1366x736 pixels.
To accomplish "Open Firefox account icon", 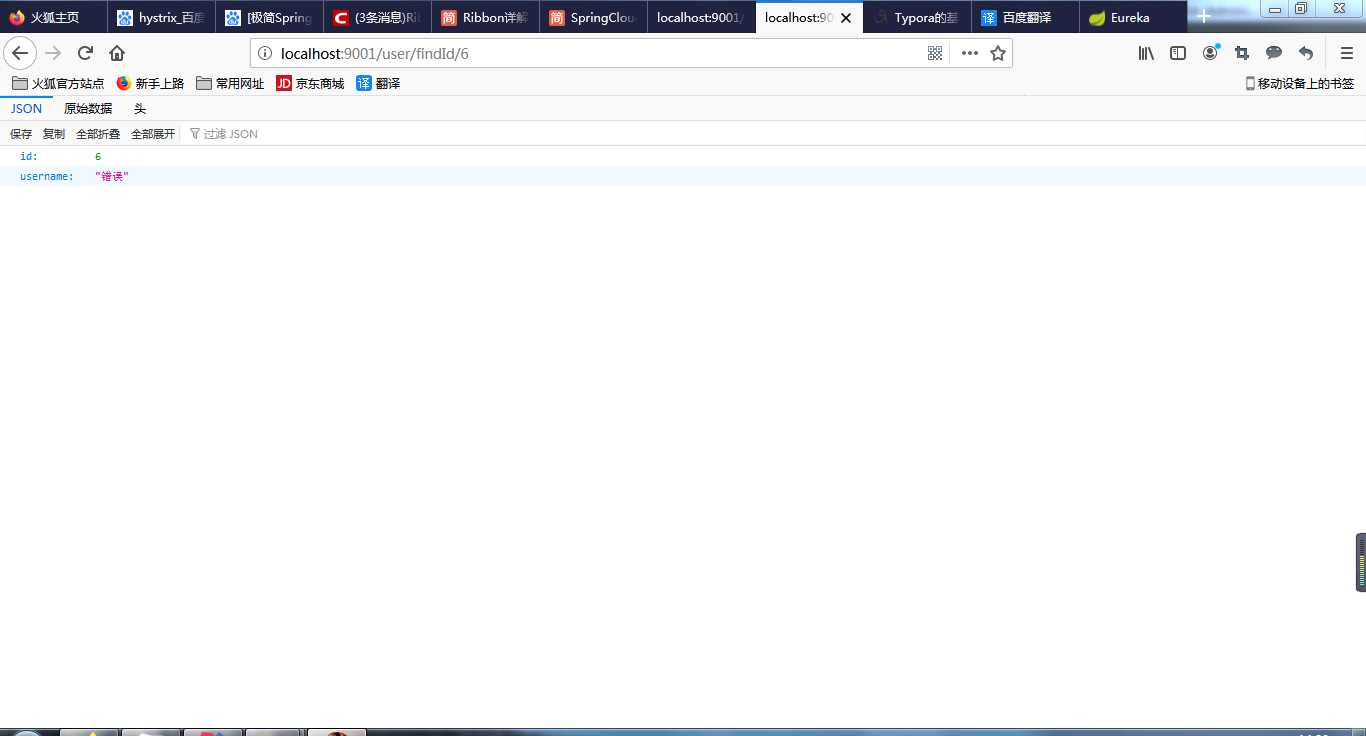I will click(1211, 53).
